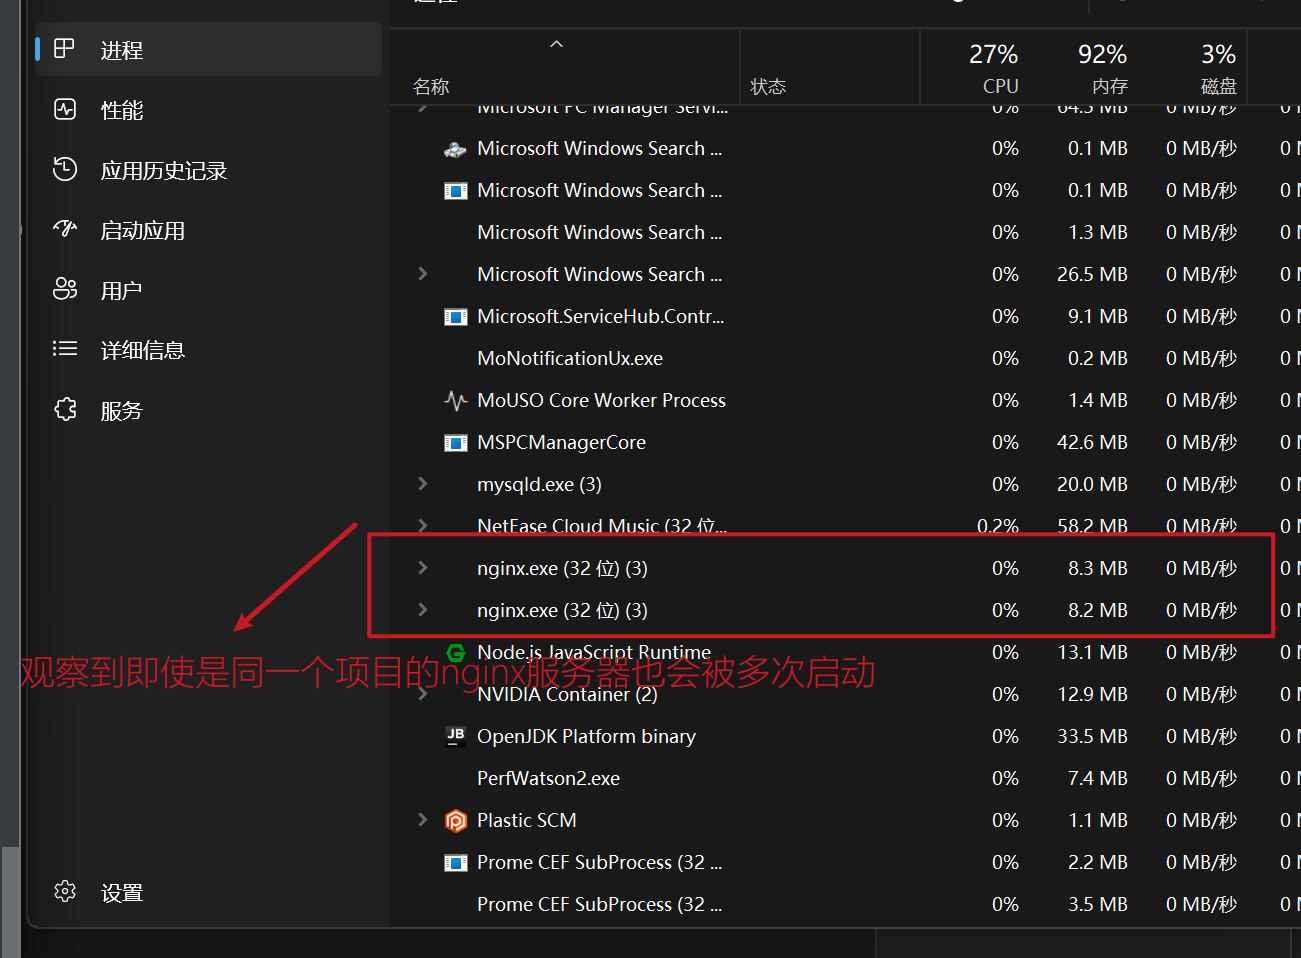Screen dimensions: 1301x958
Task: Open the 设置 settings gear icon
Action: [64, 891]
